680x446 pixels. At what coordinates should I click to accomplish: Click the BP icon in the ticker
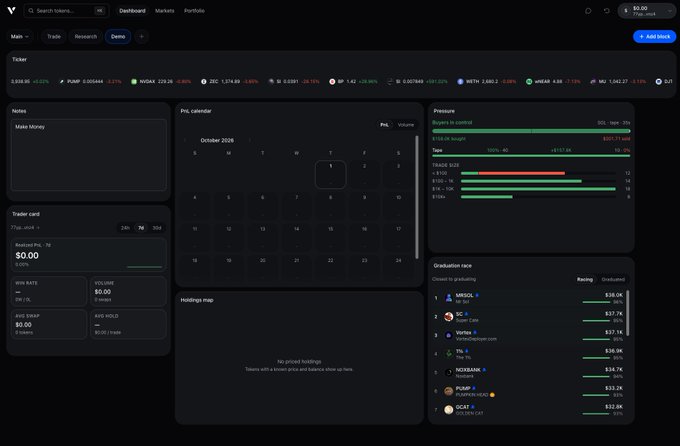pos(332,82)
